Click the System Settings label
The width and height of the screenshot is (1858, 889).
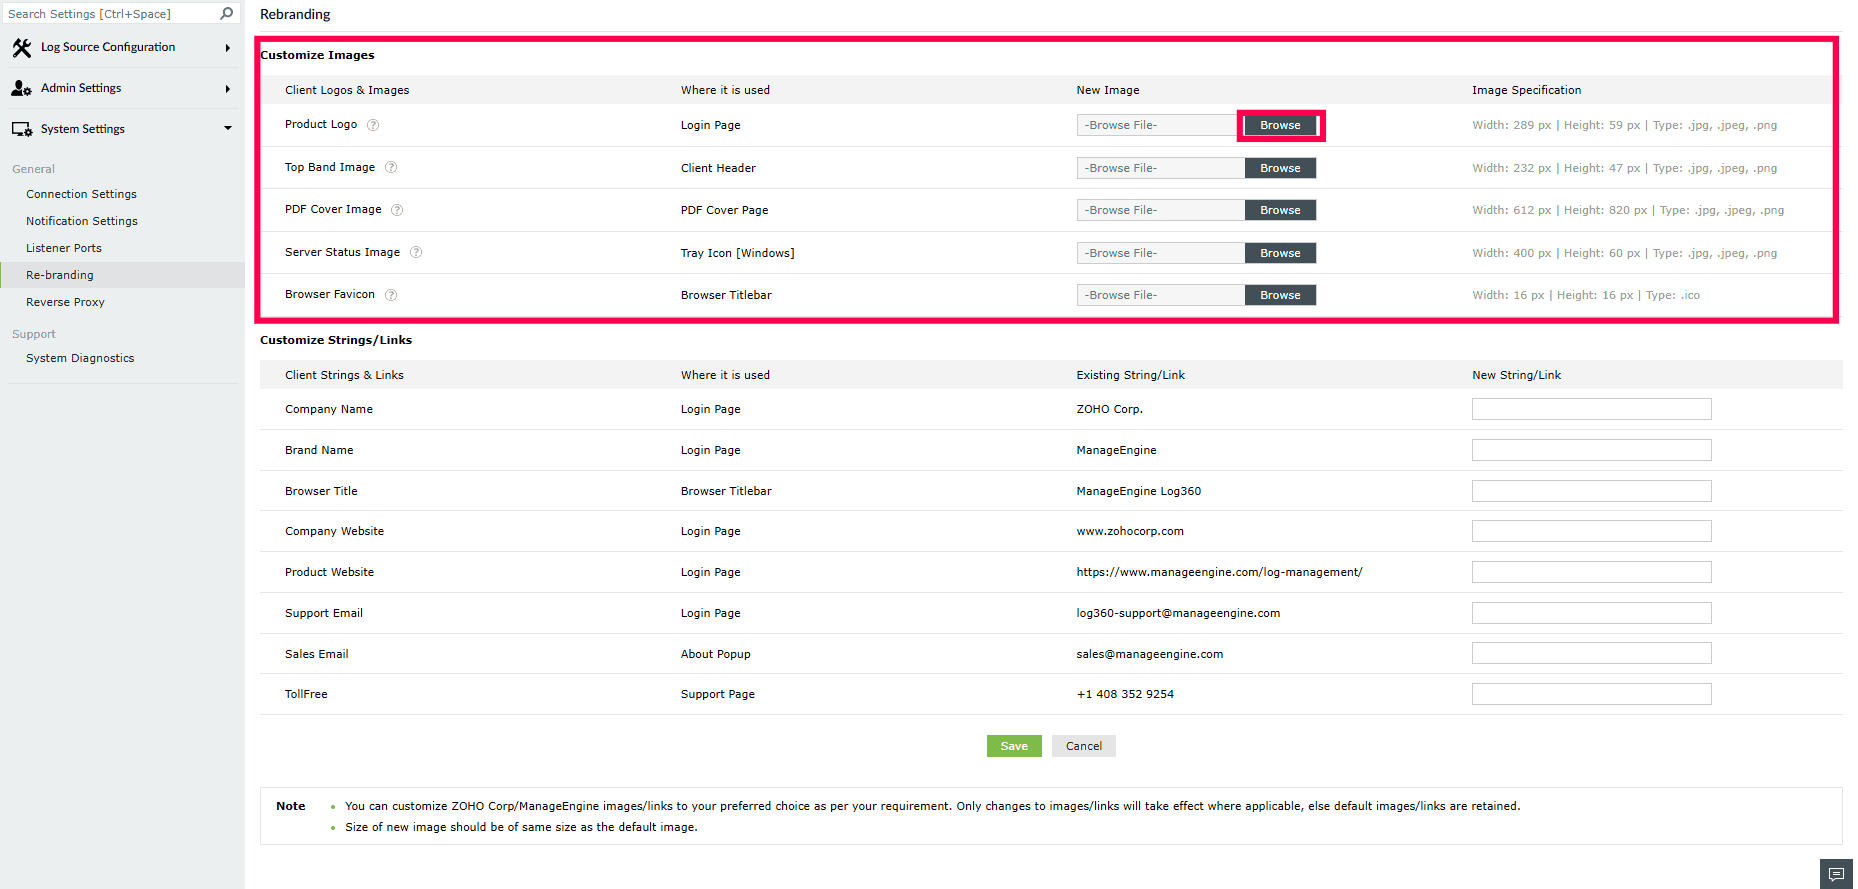83,129
